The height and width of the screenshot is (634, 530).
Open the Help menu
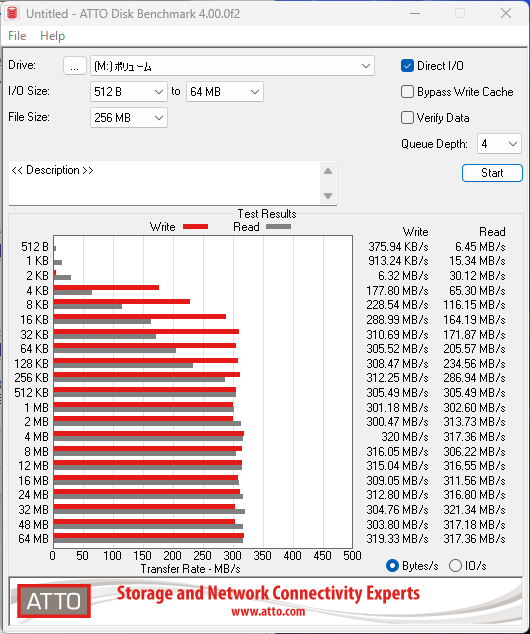[53, 36]
